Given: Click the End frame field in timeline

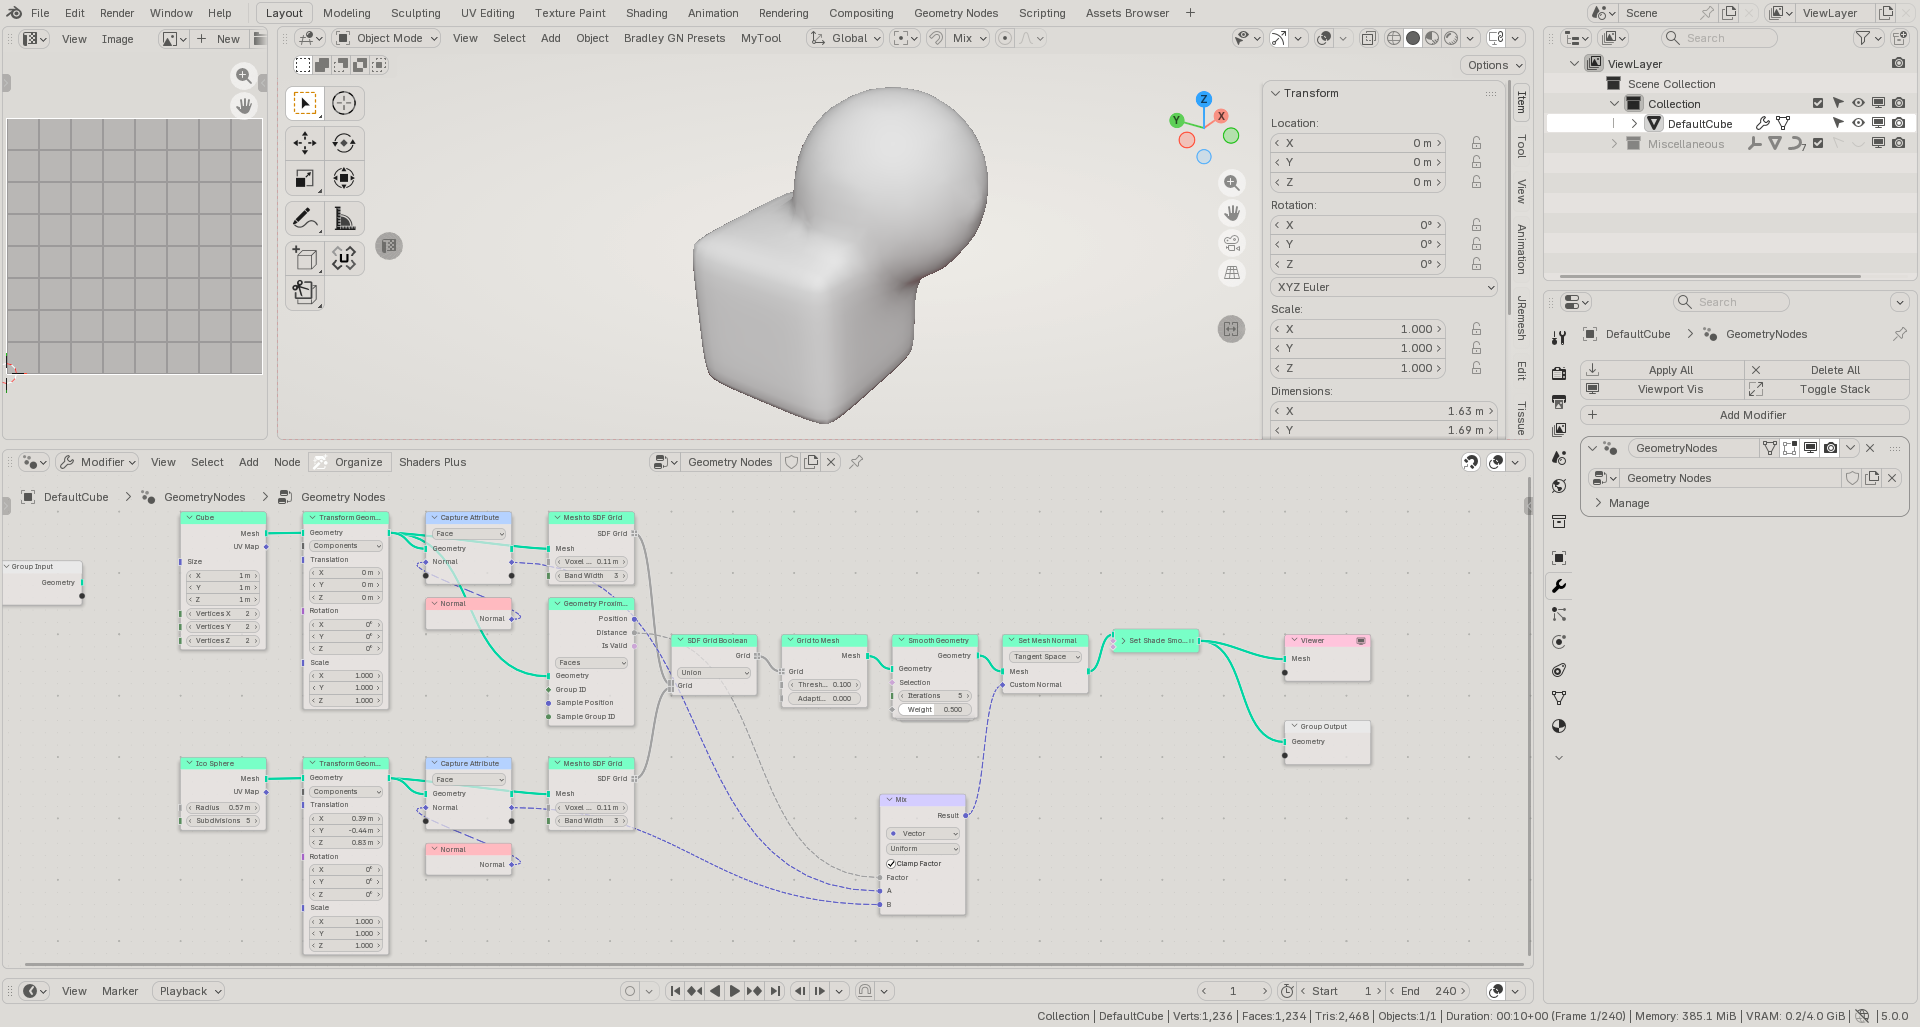Looking at the screenshot, I should (x=1428, y=991).
